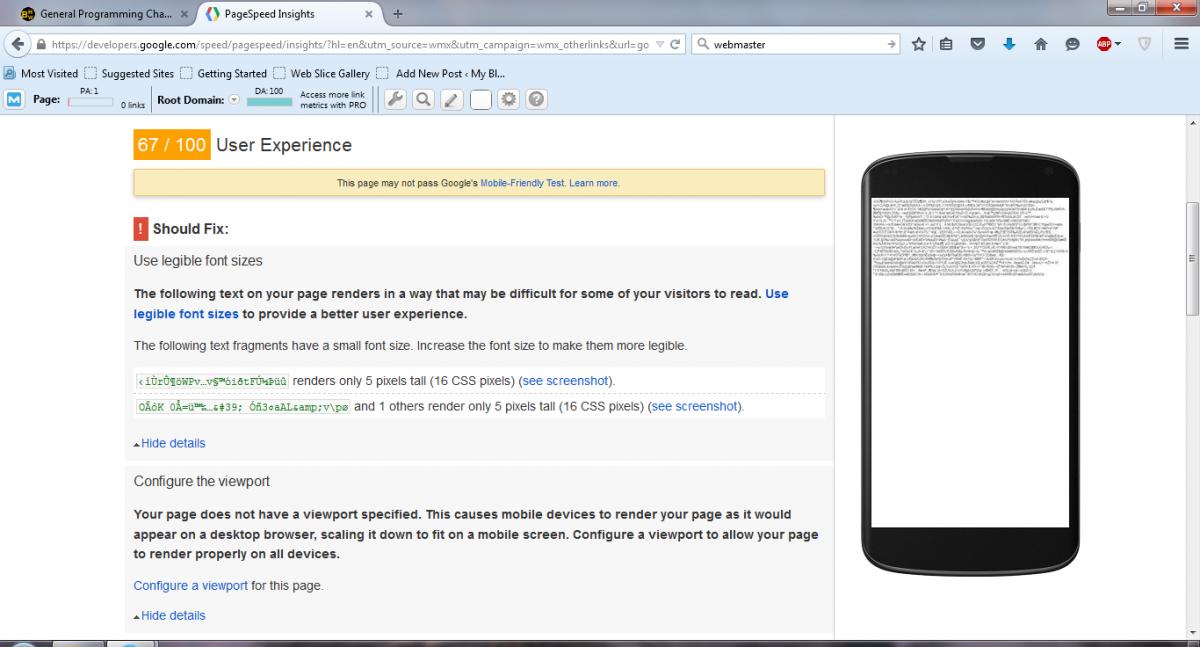Click the browser back arrow button

coord(17,45)
